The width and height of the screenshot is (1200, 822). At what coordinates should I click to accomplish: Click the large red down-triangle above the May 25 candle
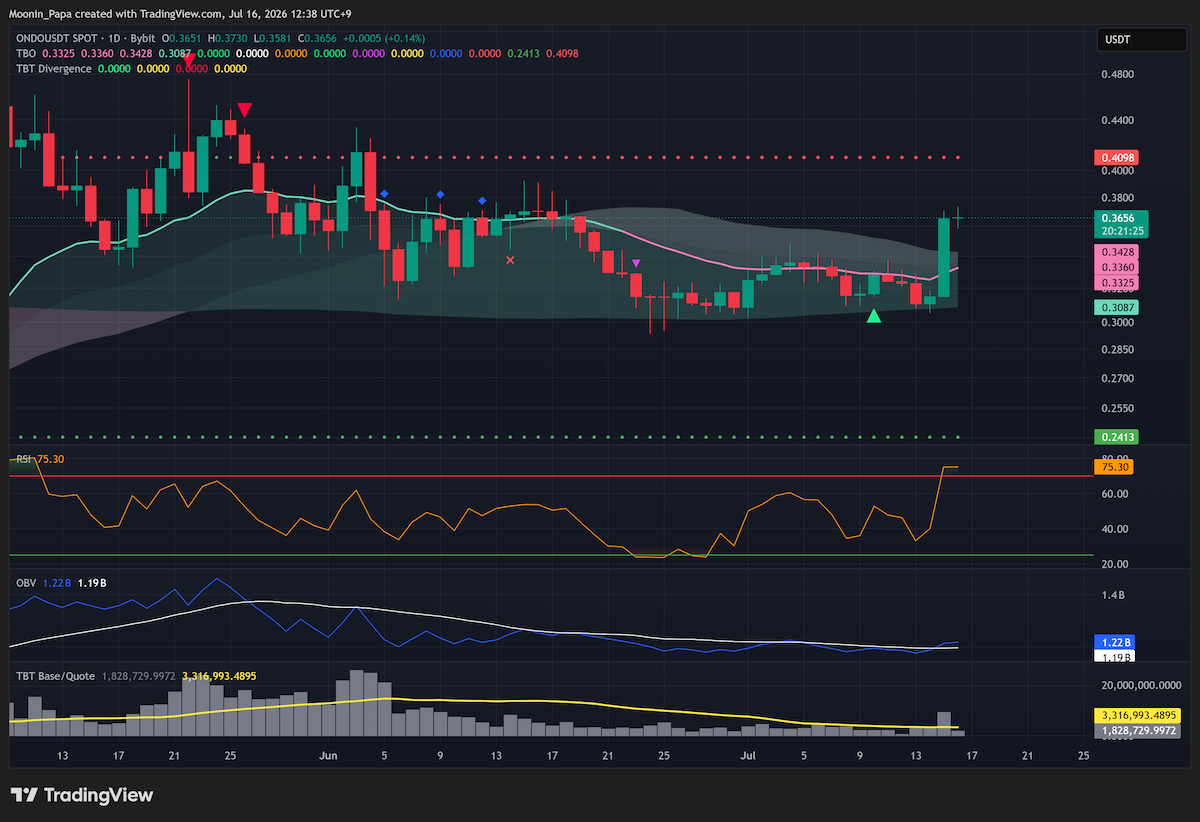click(x=244, y=110)
